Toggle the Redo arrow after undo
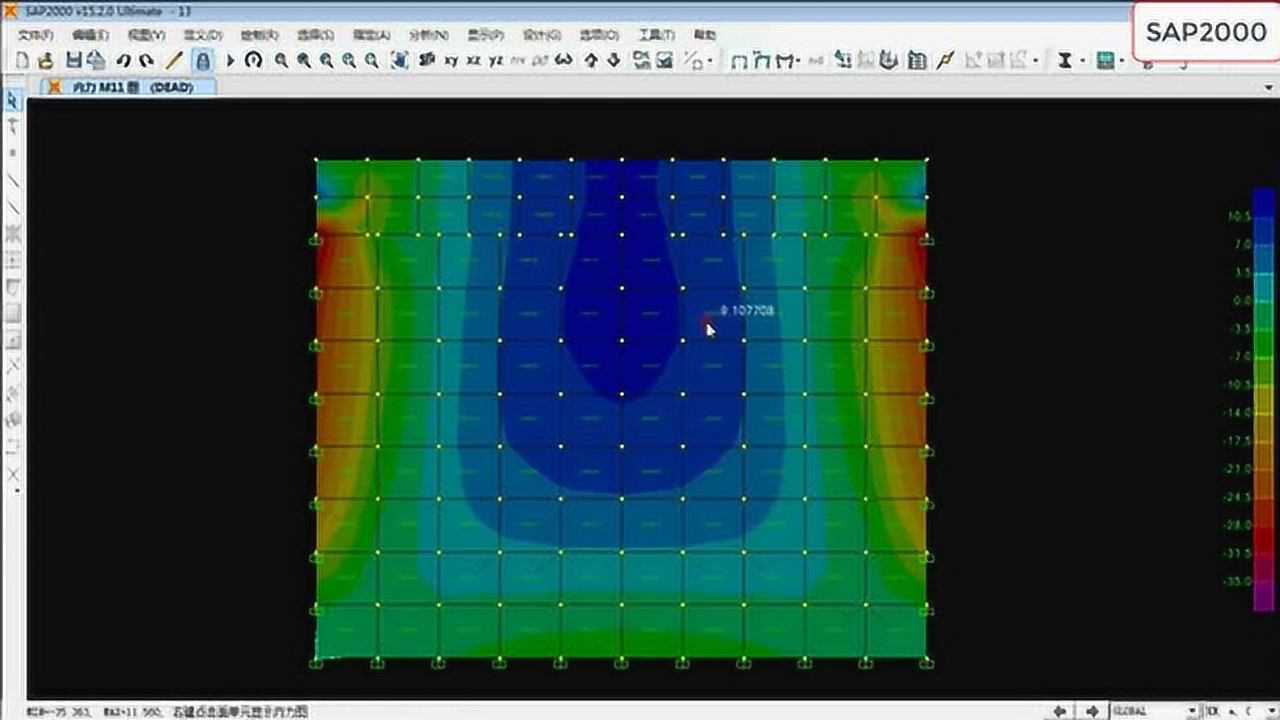This screenshot has width=1280, height=720. tap(148, 60)
